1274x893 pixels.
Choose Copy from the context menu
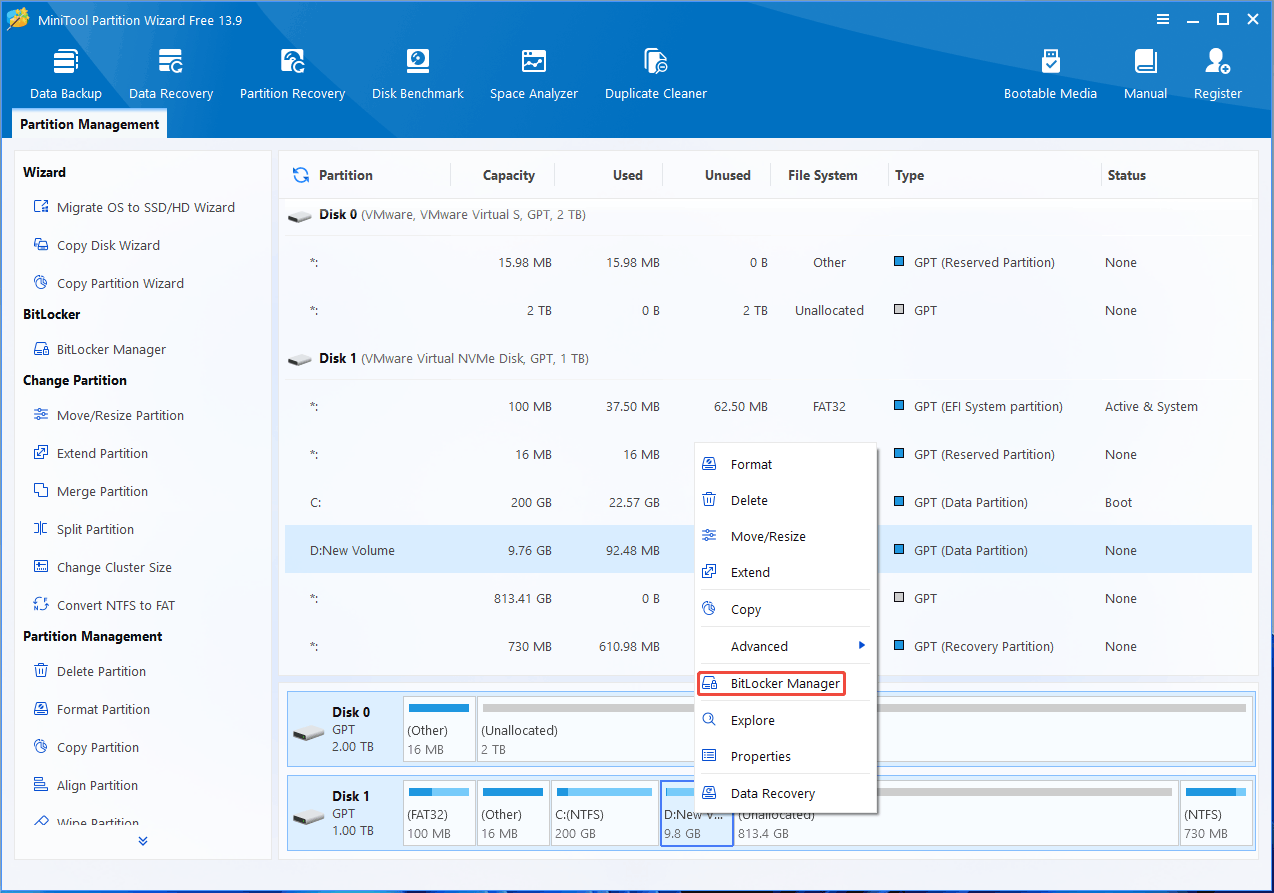[785, 609]
